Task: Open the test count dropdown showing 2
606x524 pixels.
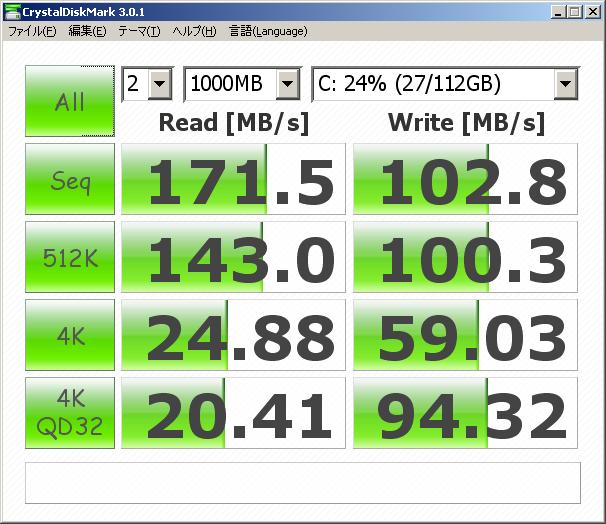Action: pyautogui.click(x=147, y=84)
